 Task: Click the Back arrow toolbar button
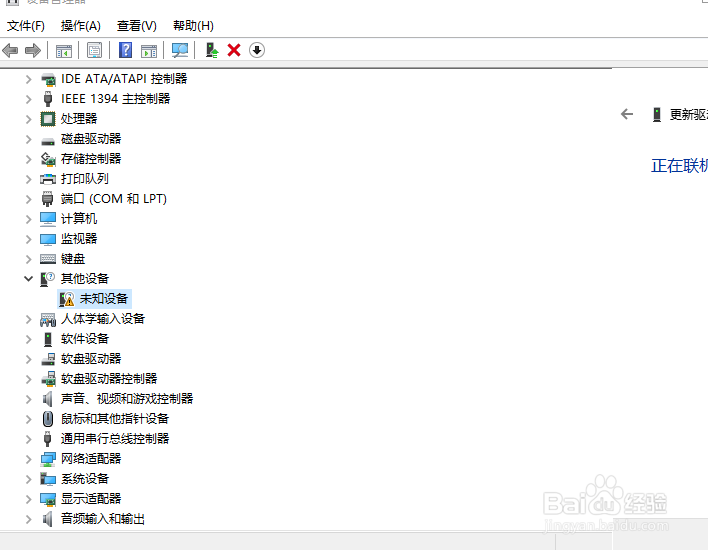click(x=10, y=50)
